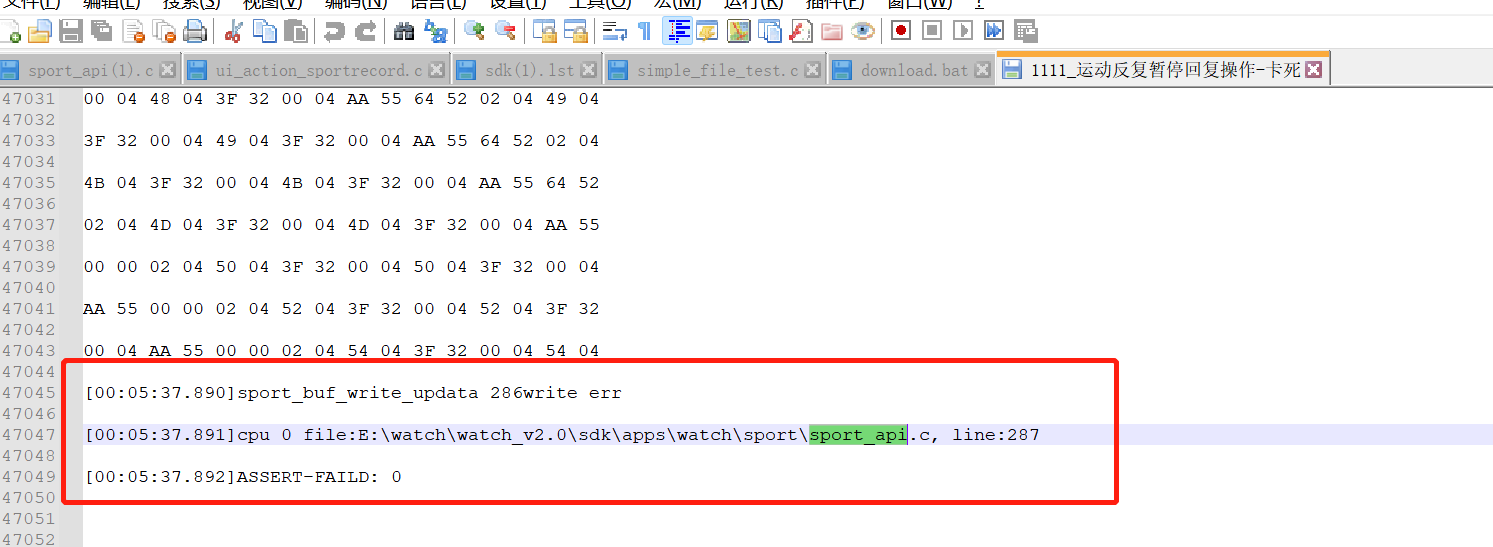1493x547 pixels.
Task: Click hex line starting '4B 04 3F 32'
Action: click(x=342, y=183)
